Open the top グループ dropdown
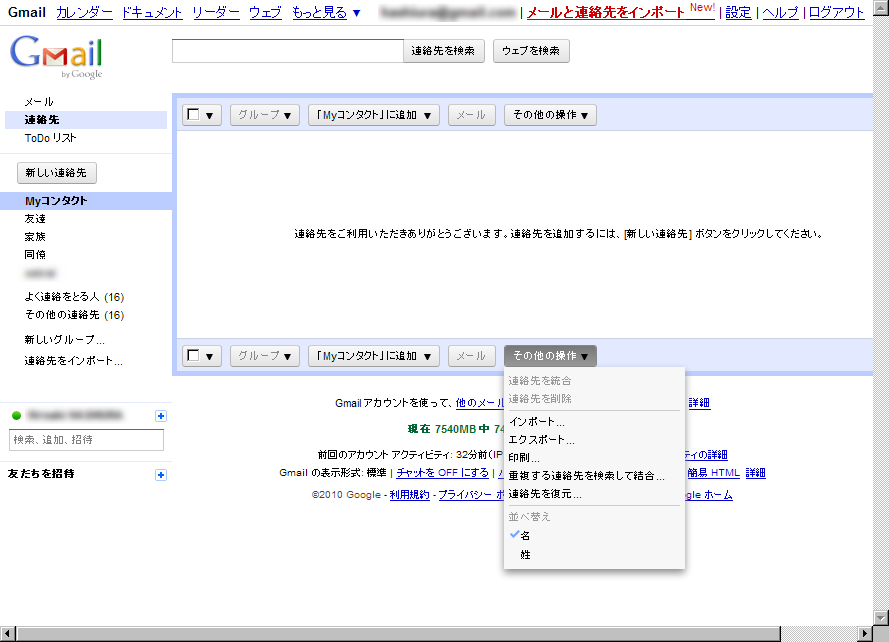The width and height of the screenshot is (889, 642). 265,115
